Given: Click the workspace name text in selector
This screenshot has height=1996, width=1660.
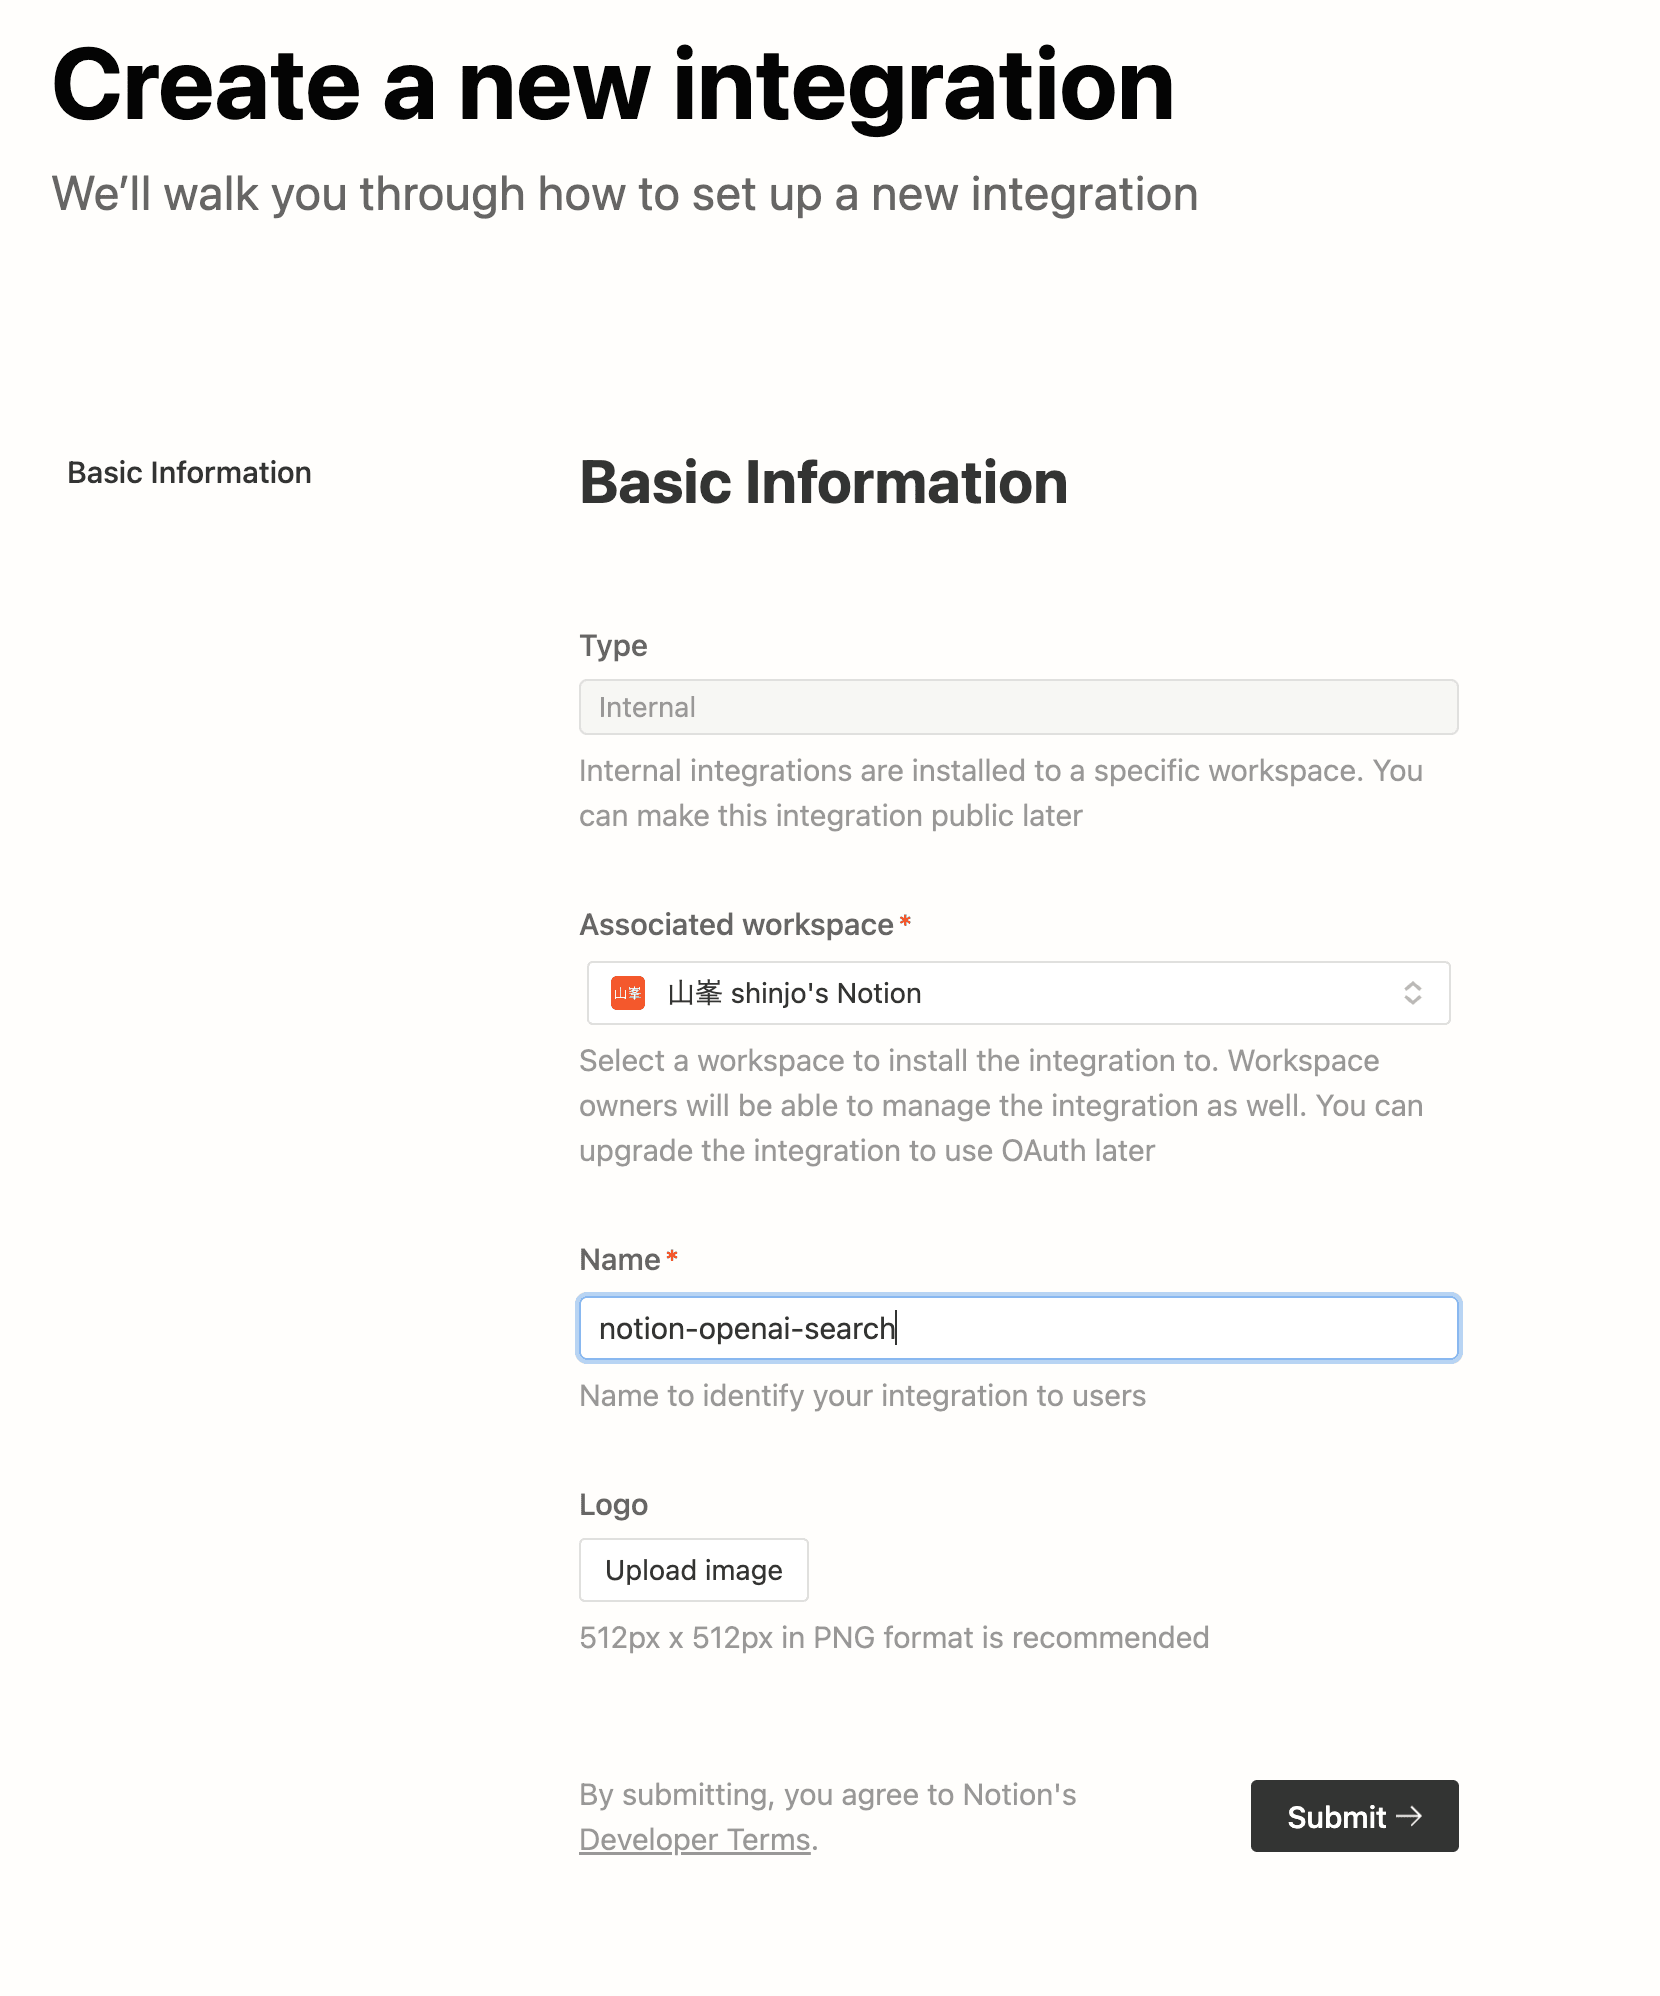Looking at the screenshot, I should tap(795, 993).
